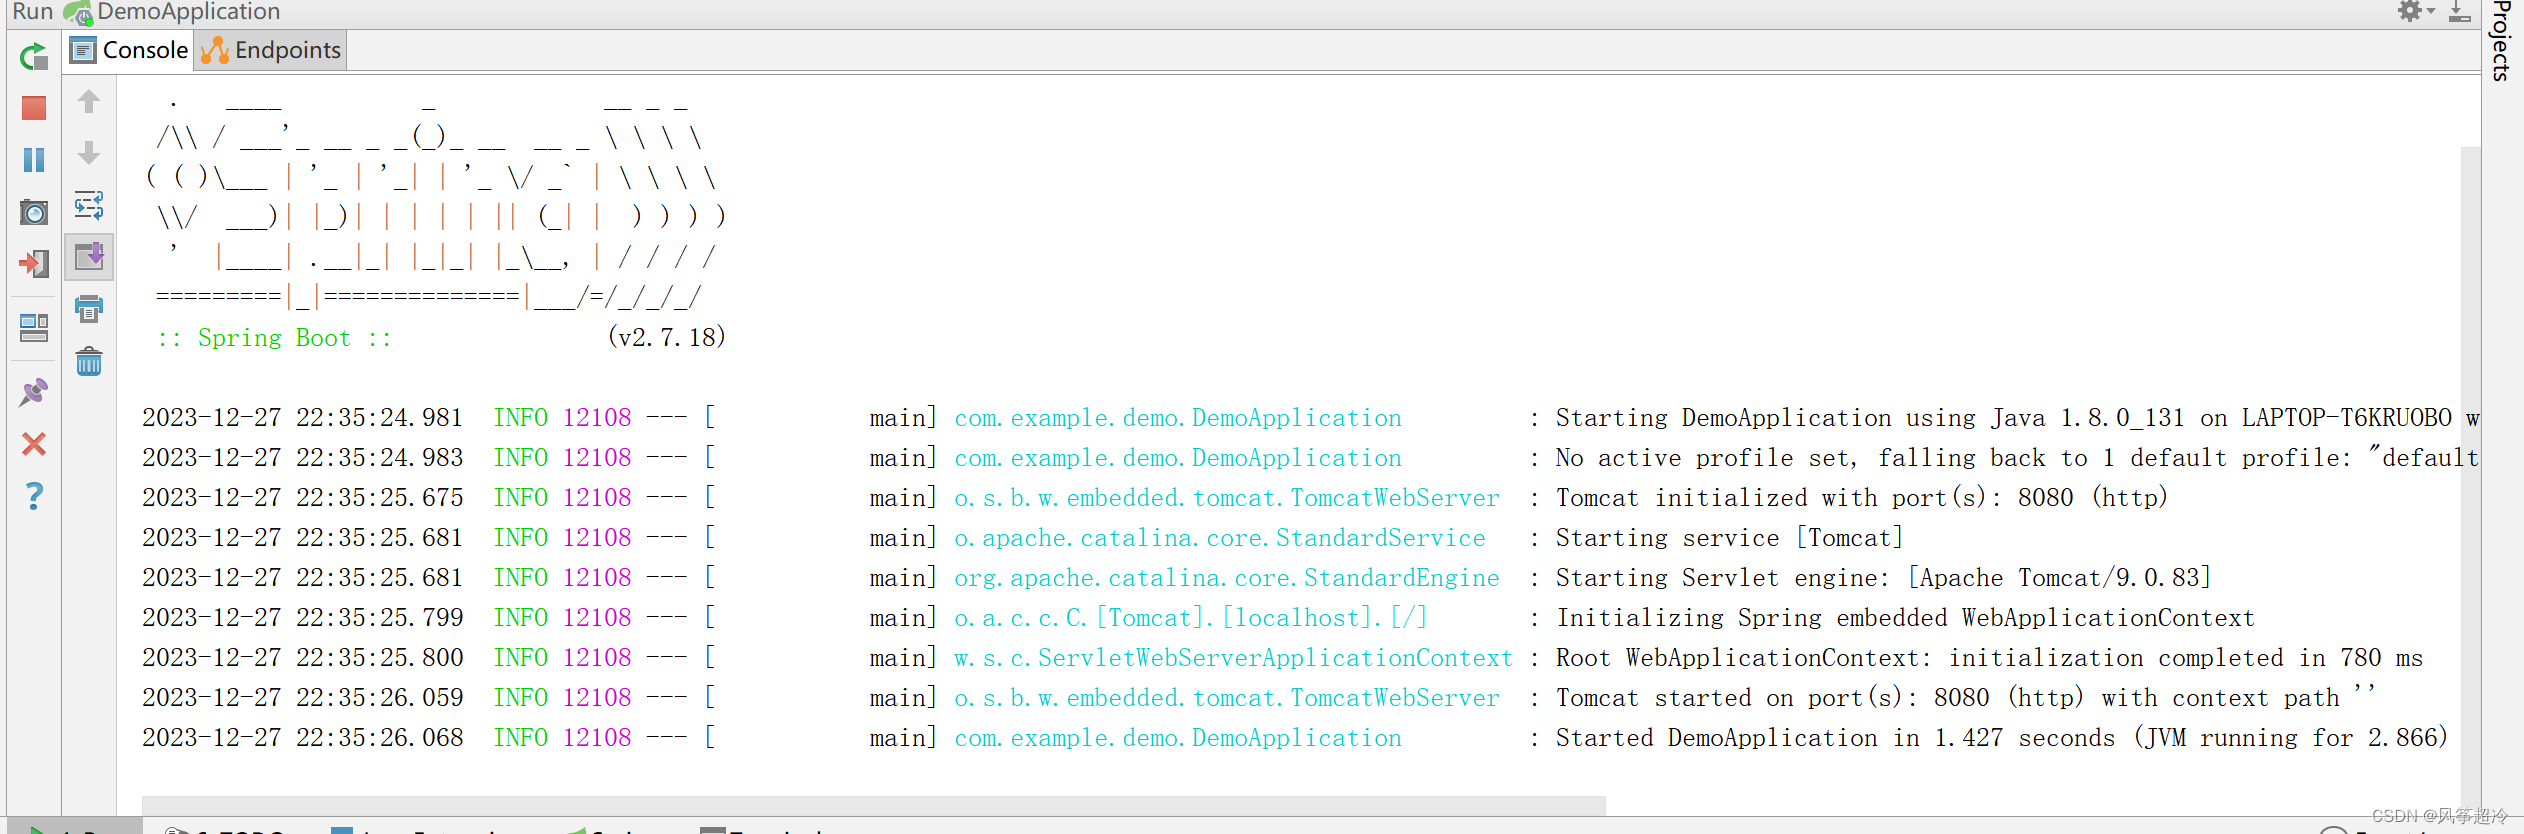Close the run tab with the red X
The width and height of the screenshot is (2524, 834).
(34, 443)
